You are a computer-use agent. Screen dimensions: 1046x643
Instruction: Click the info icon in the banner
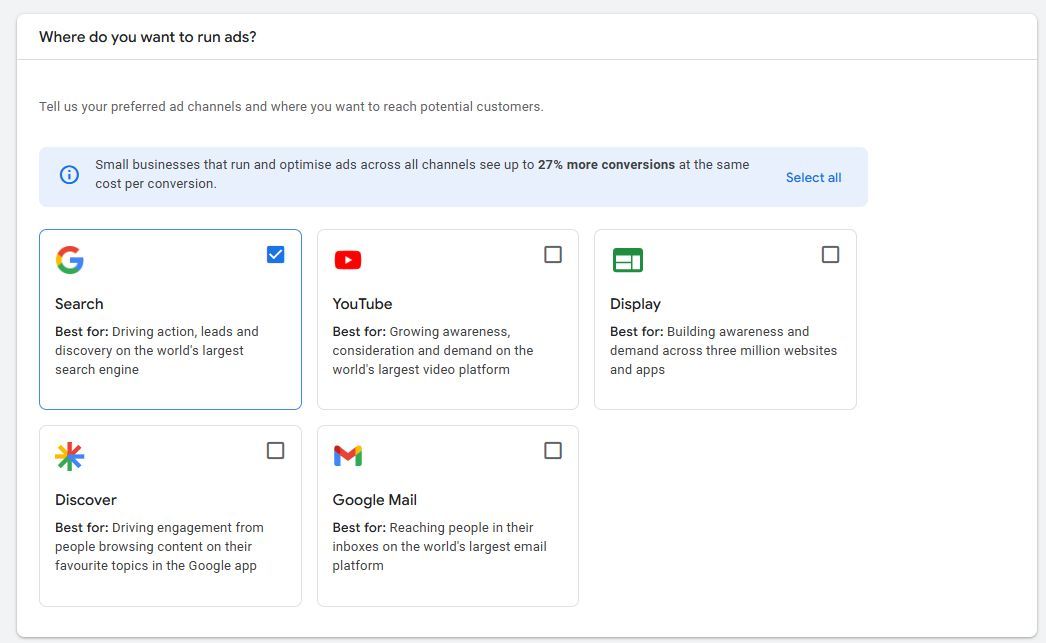pyautogui.click(x=69, y=174)
